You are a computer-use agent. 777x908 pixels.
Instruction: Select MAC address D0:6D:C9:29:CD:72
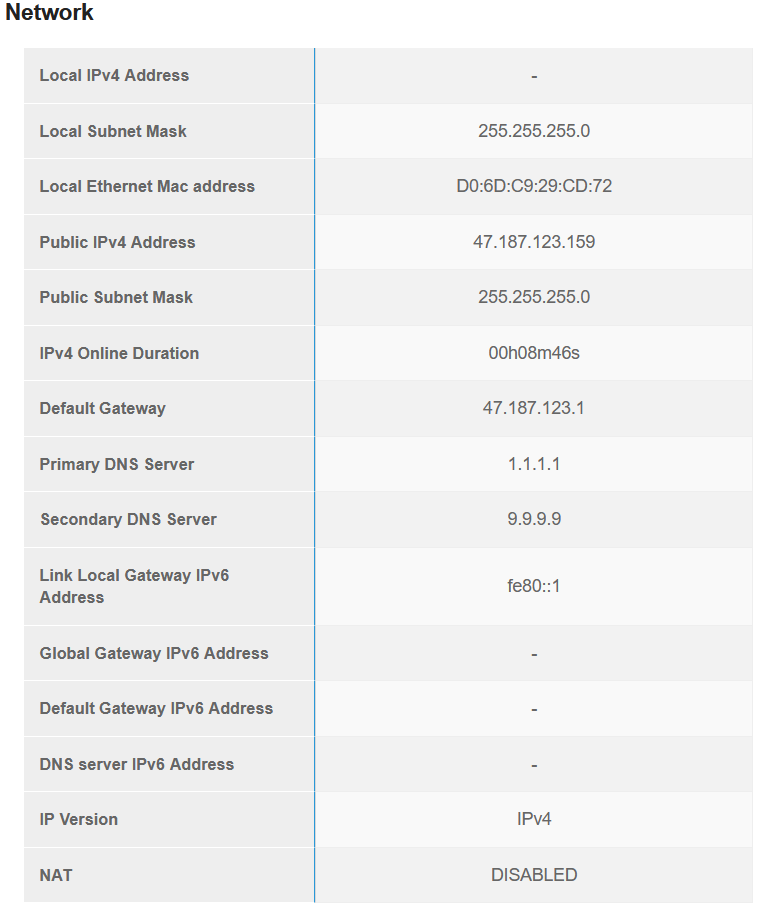click(534, 186)
